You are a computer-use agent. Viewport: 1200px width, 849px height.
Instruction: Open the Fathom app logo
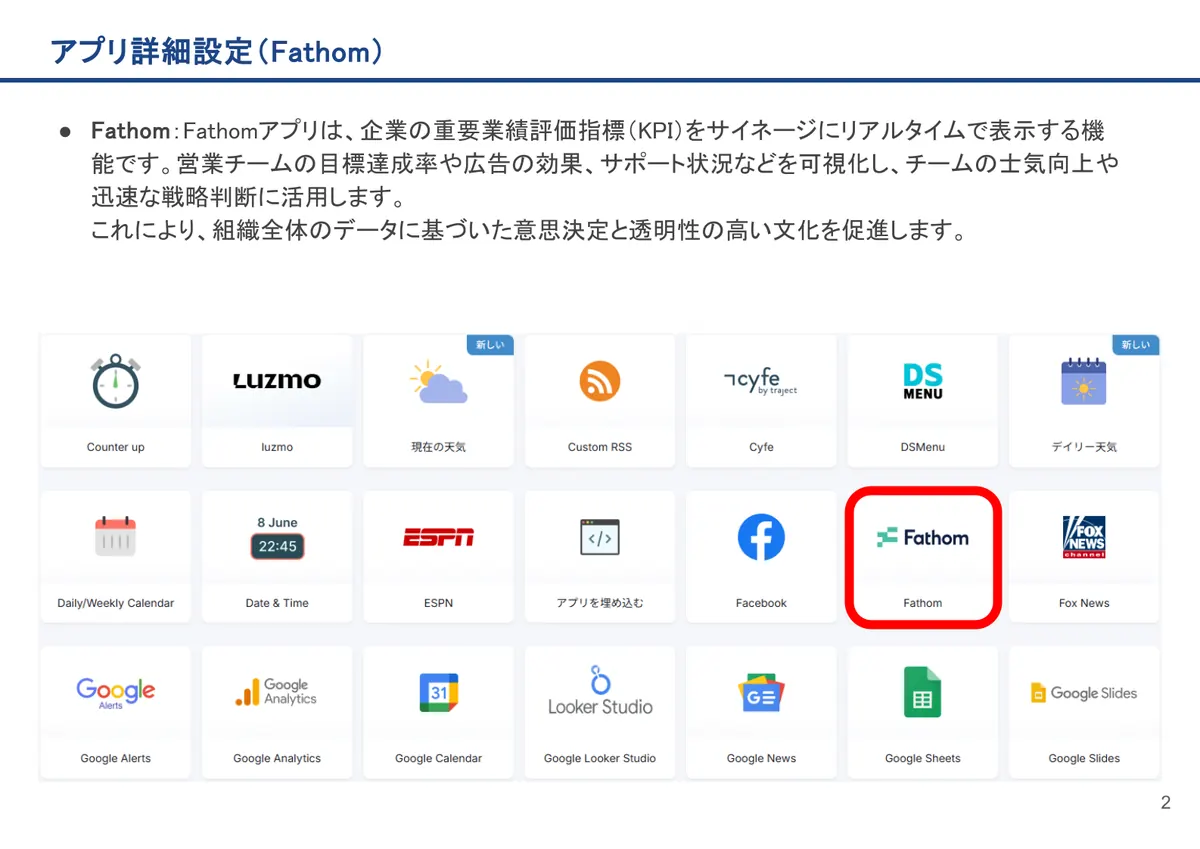(x=923, y=537)
